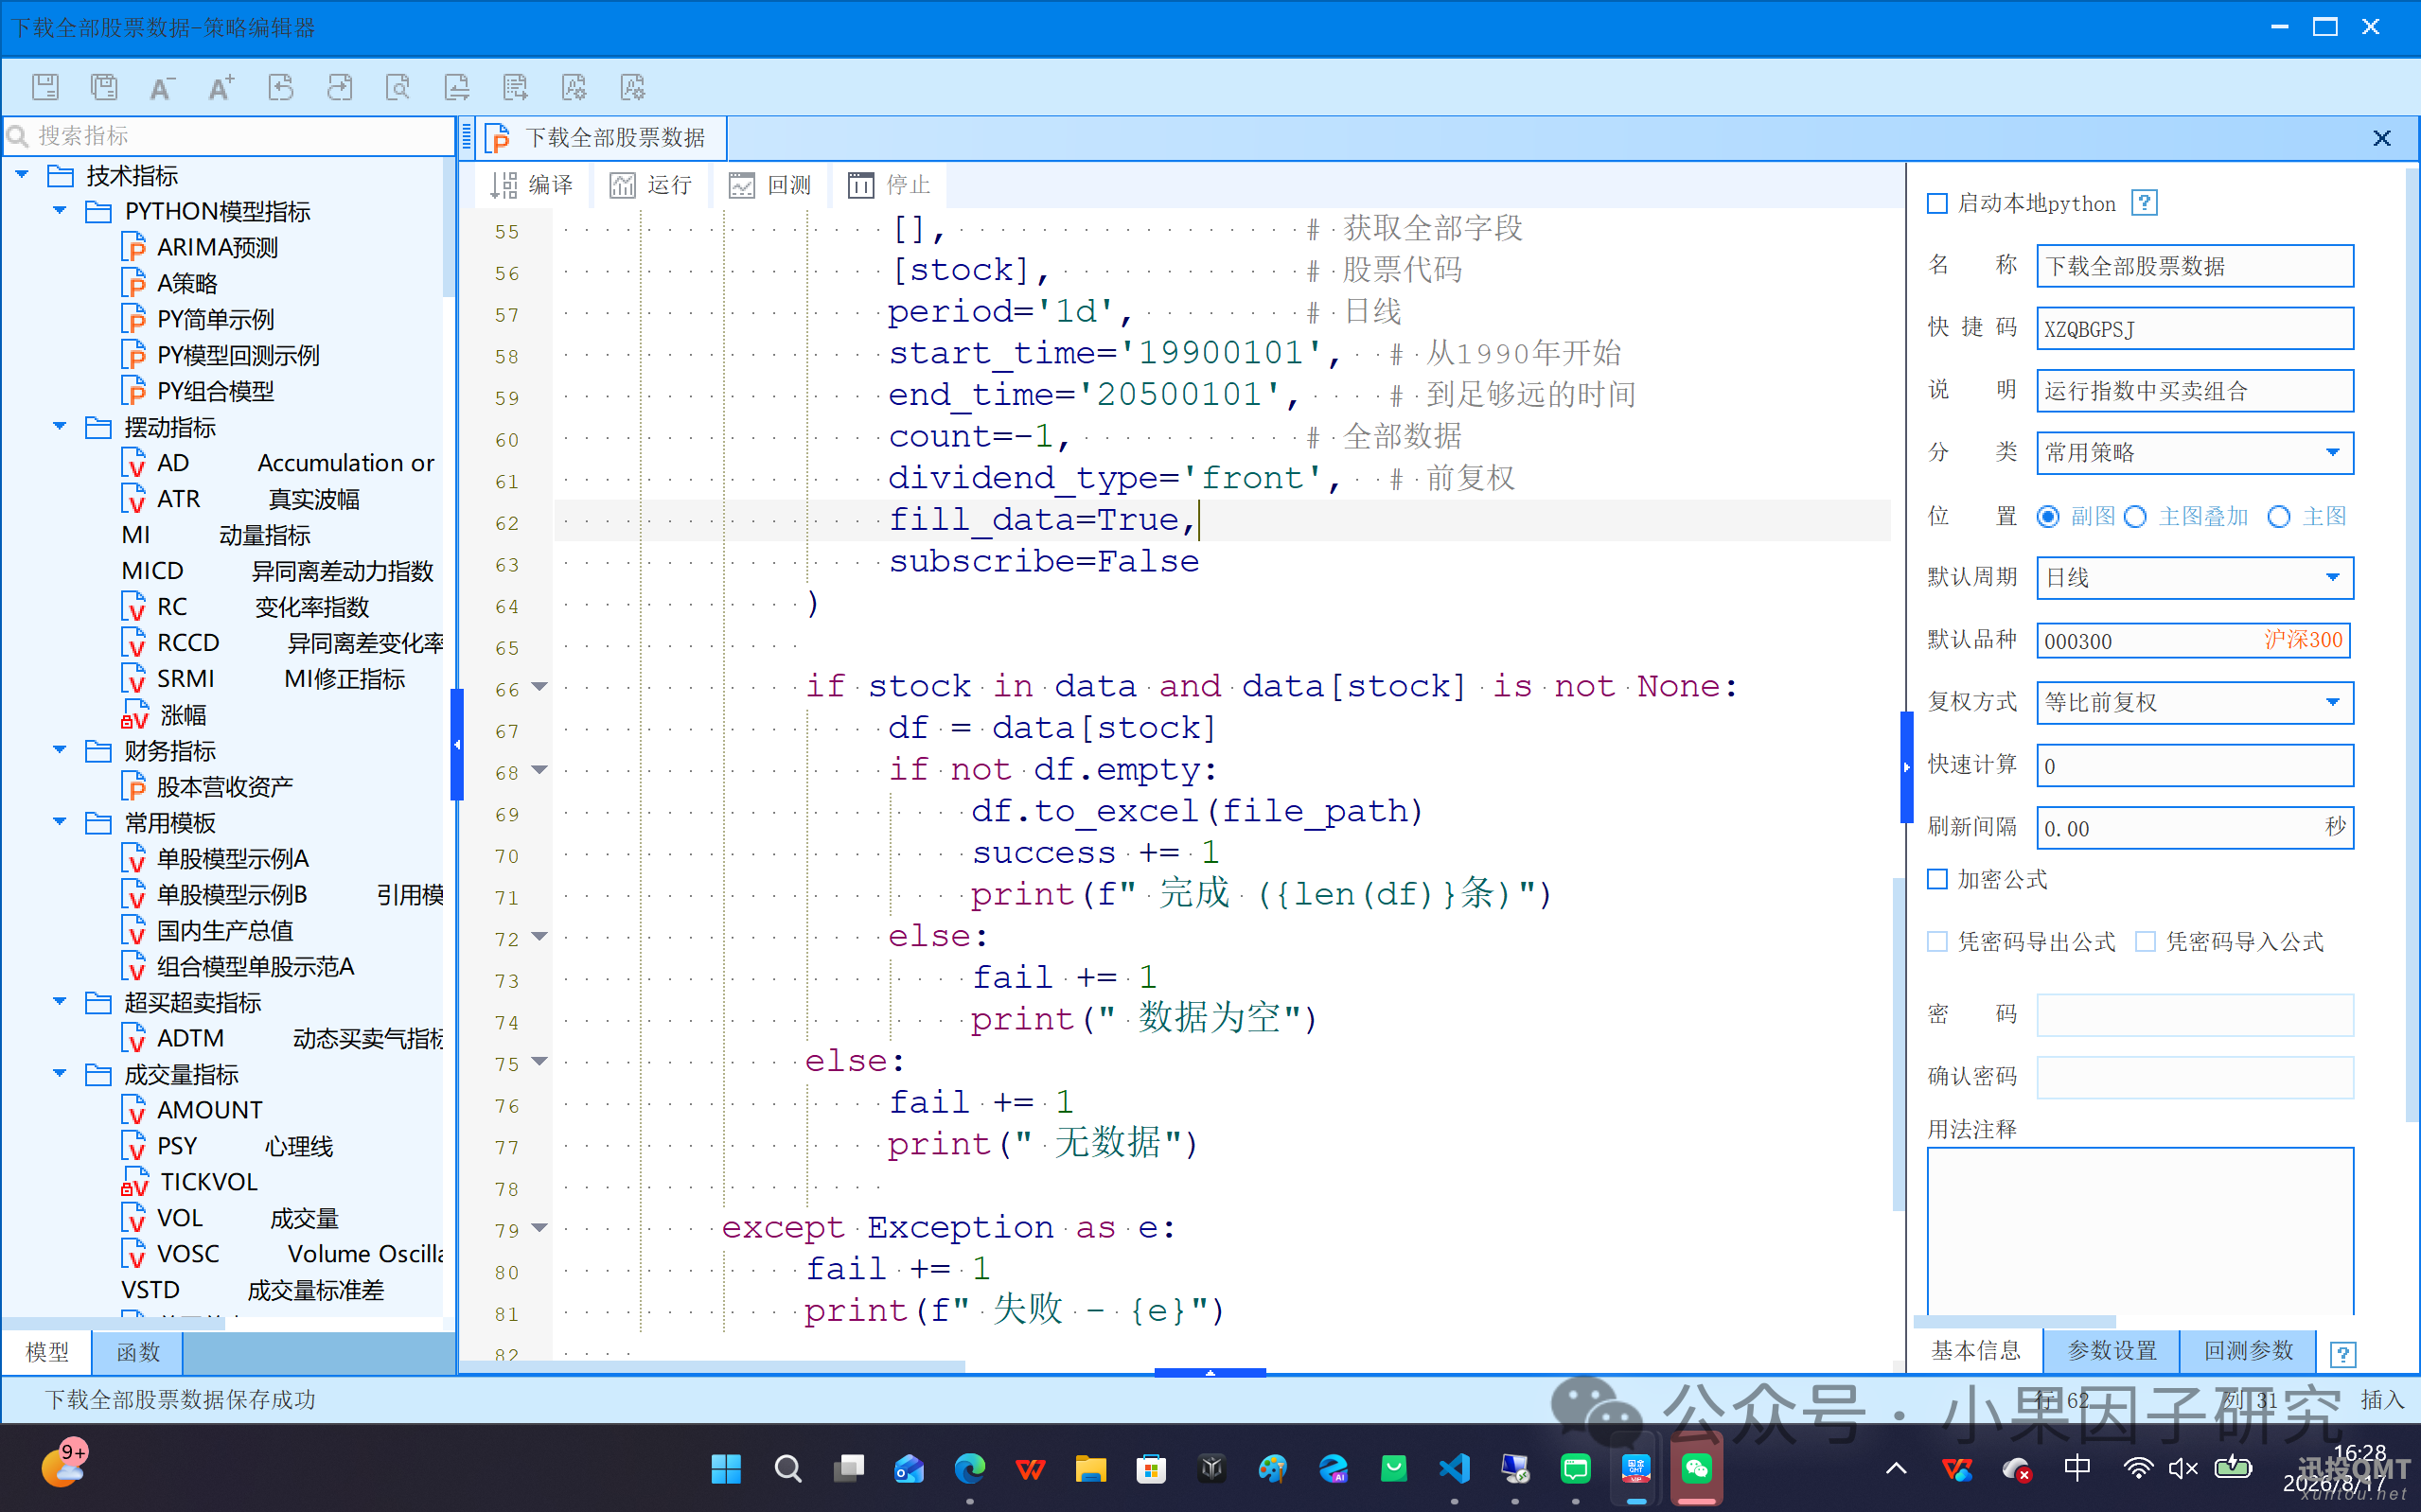
Task: Collapse the 技术指标 tree node
Action: click(22, 175)
